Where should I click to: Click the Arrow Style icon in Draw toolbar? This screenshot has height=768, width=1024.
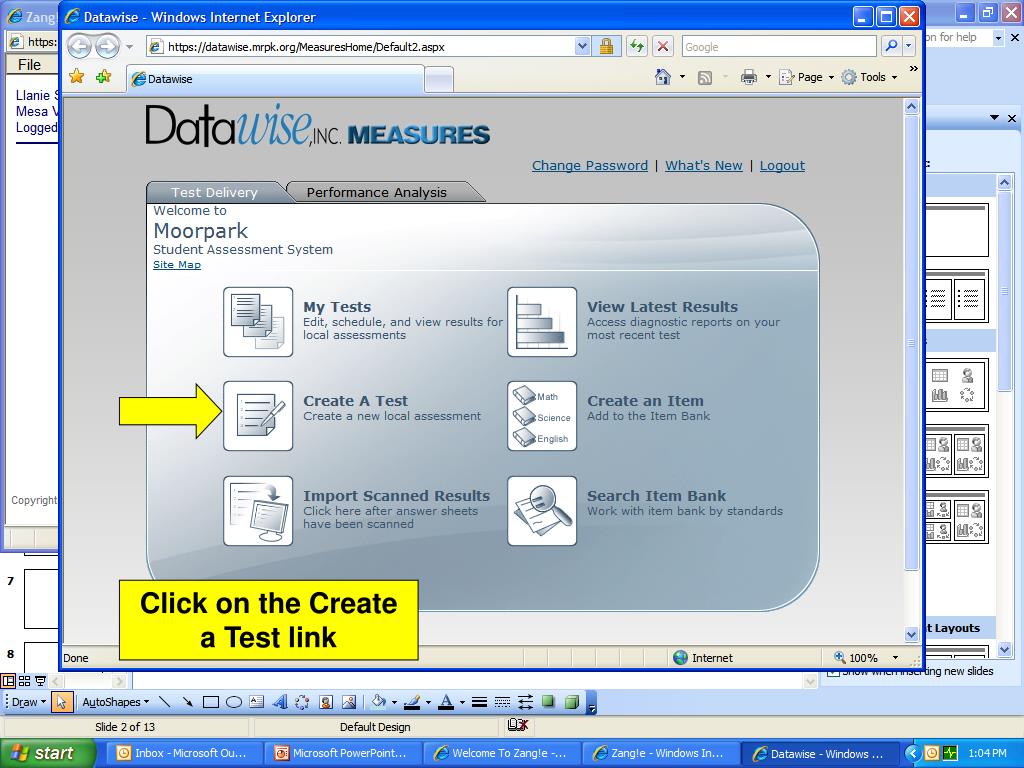coord(525,702)
